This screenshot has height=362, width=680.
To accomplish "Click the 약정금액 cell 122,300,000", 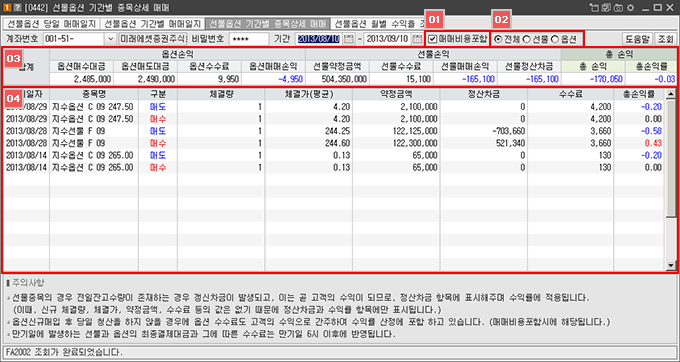I will click(x=396, y=143).
